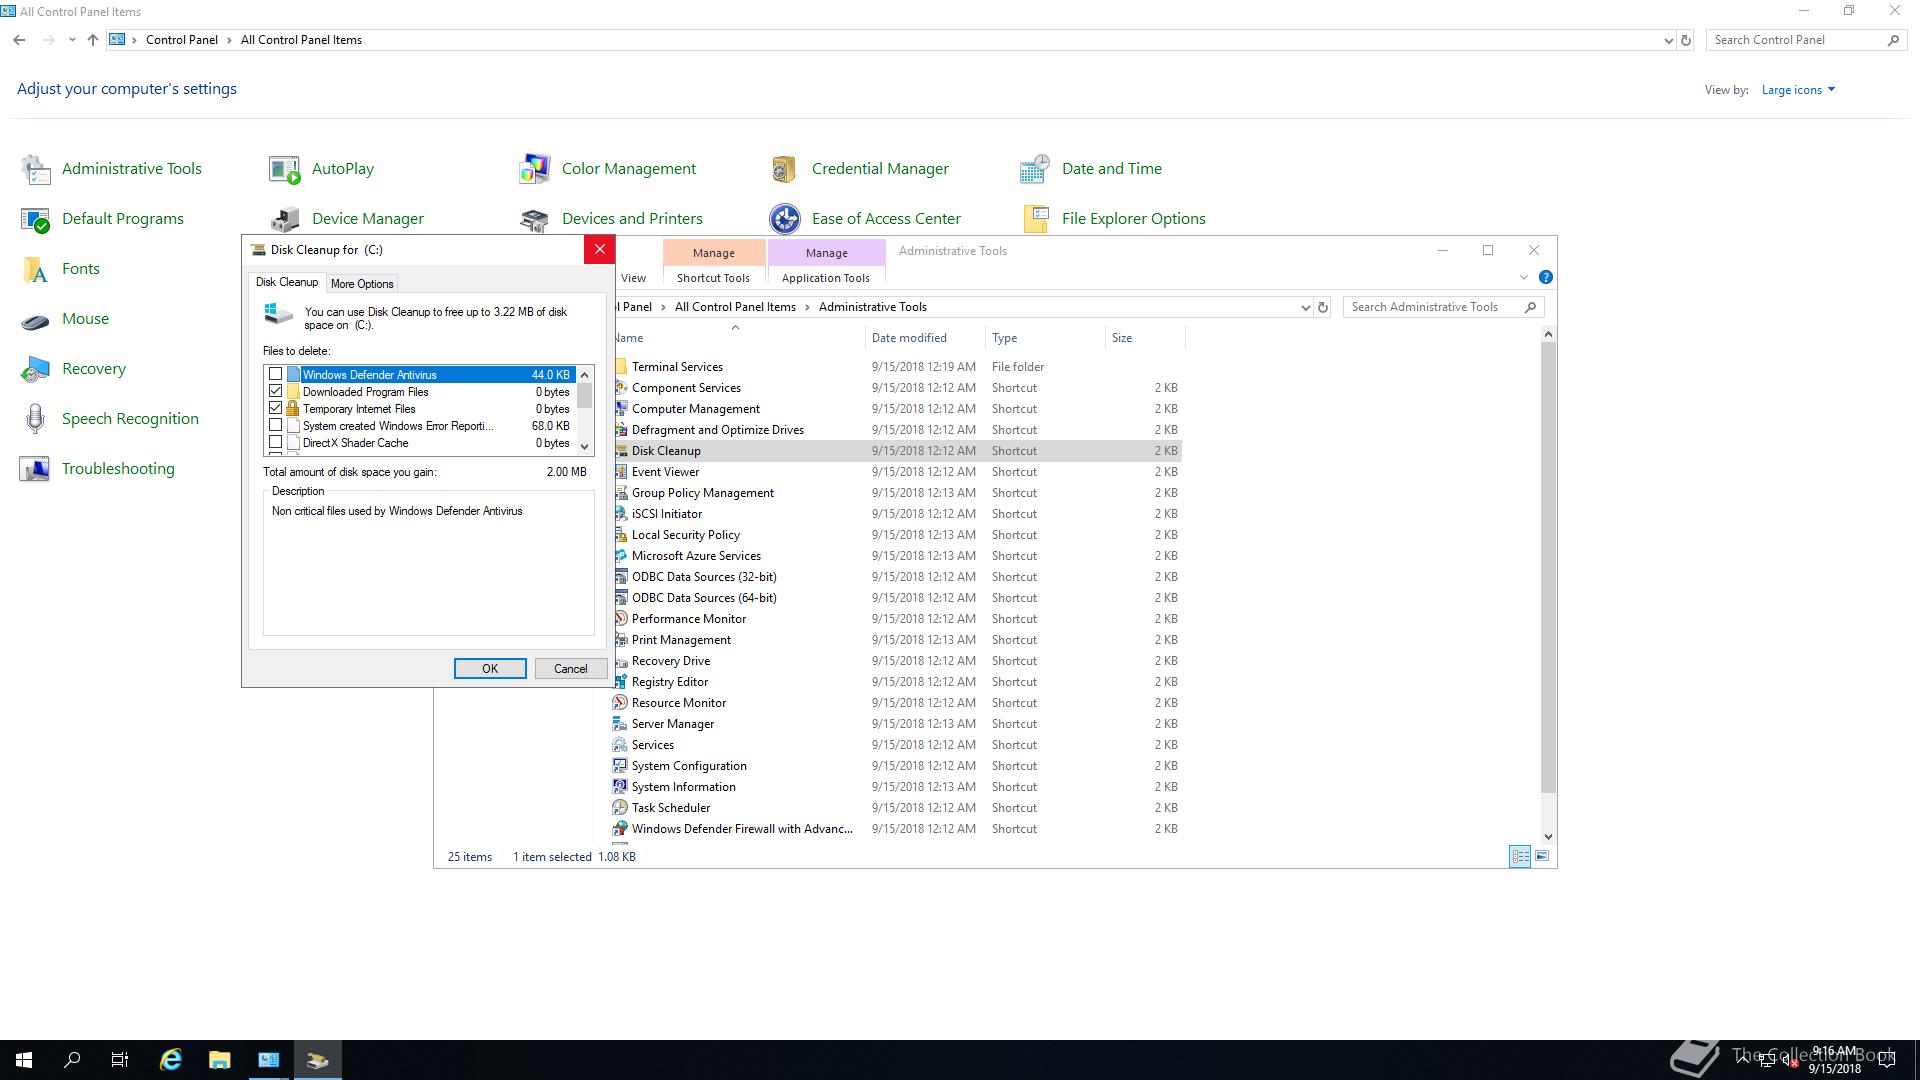This screenshot has height=1080, width=1920.
Task: Open the Administrative Tools control panel icon
Action: pos(36,169)
